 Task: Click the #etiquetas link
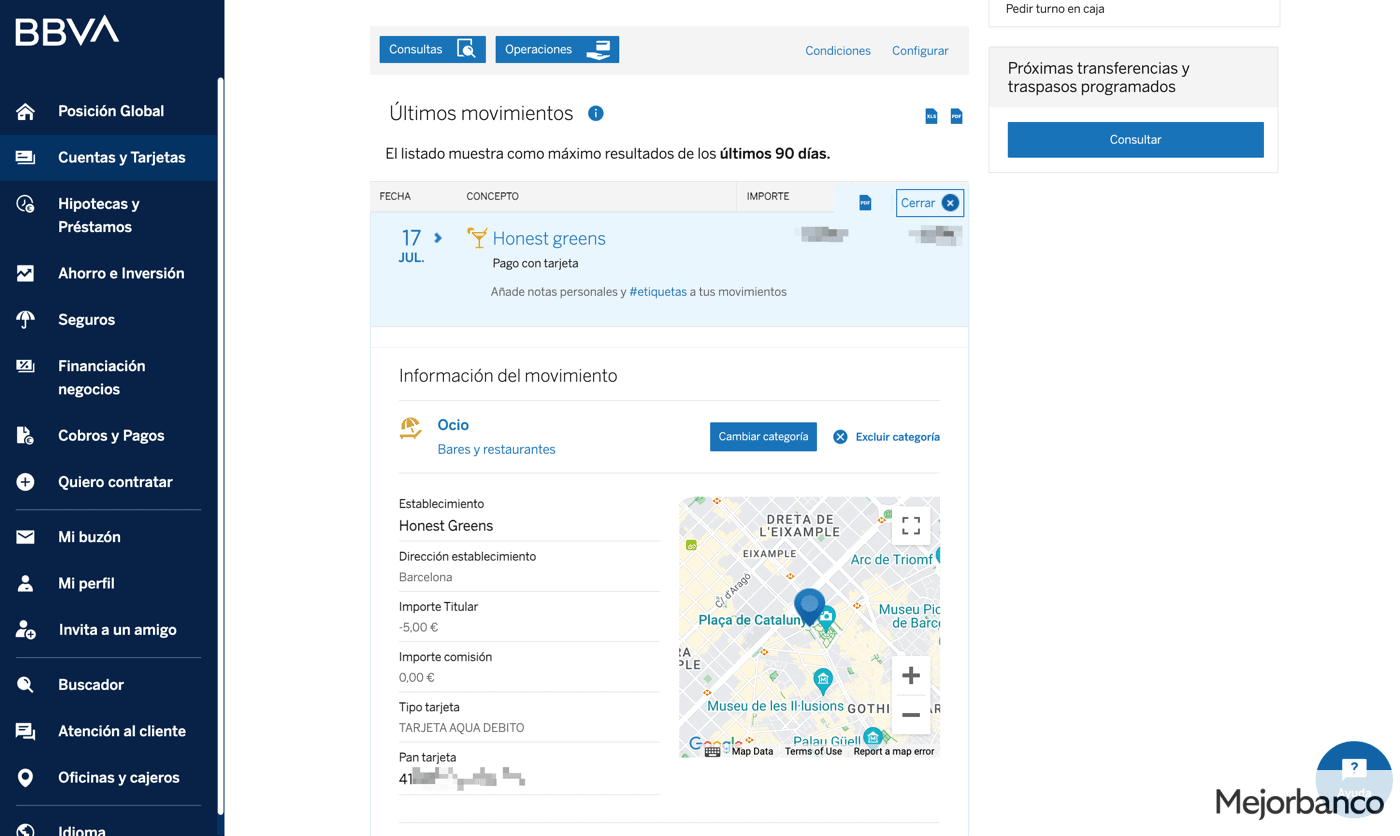coord(658,292)
